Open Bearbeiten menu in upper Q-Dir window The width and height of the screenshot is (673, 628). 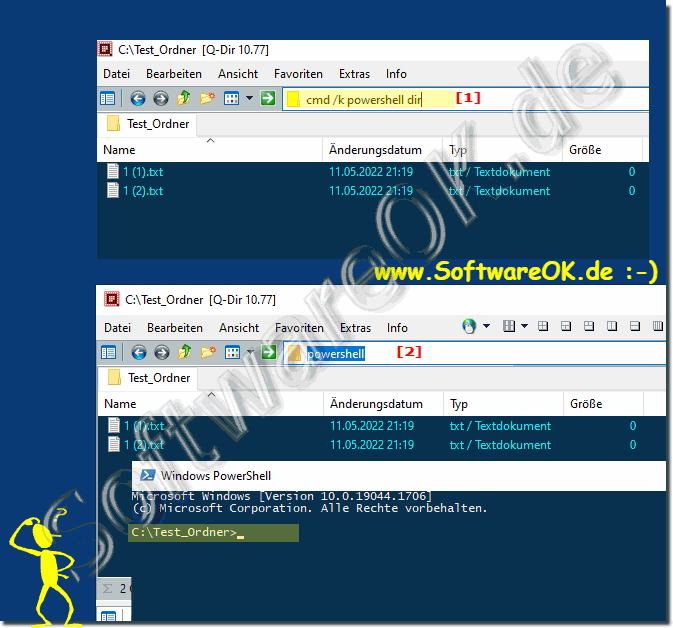tap(174, 74)
